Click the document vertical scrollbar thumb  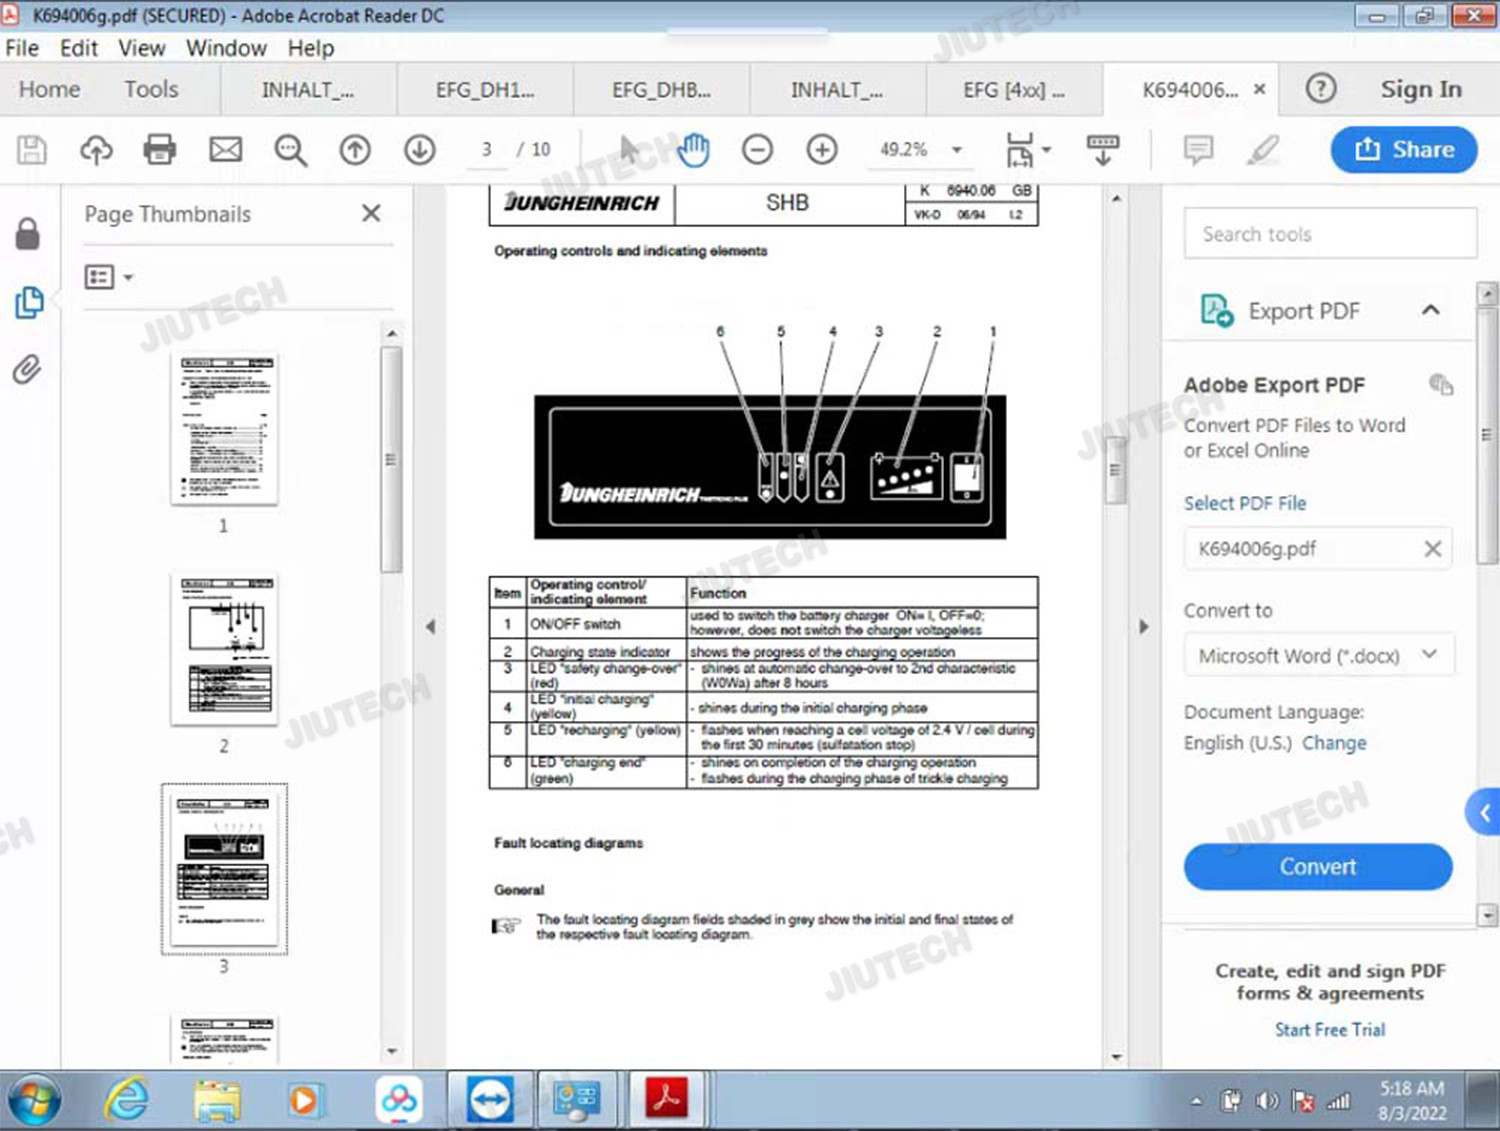click(1116, 470)
